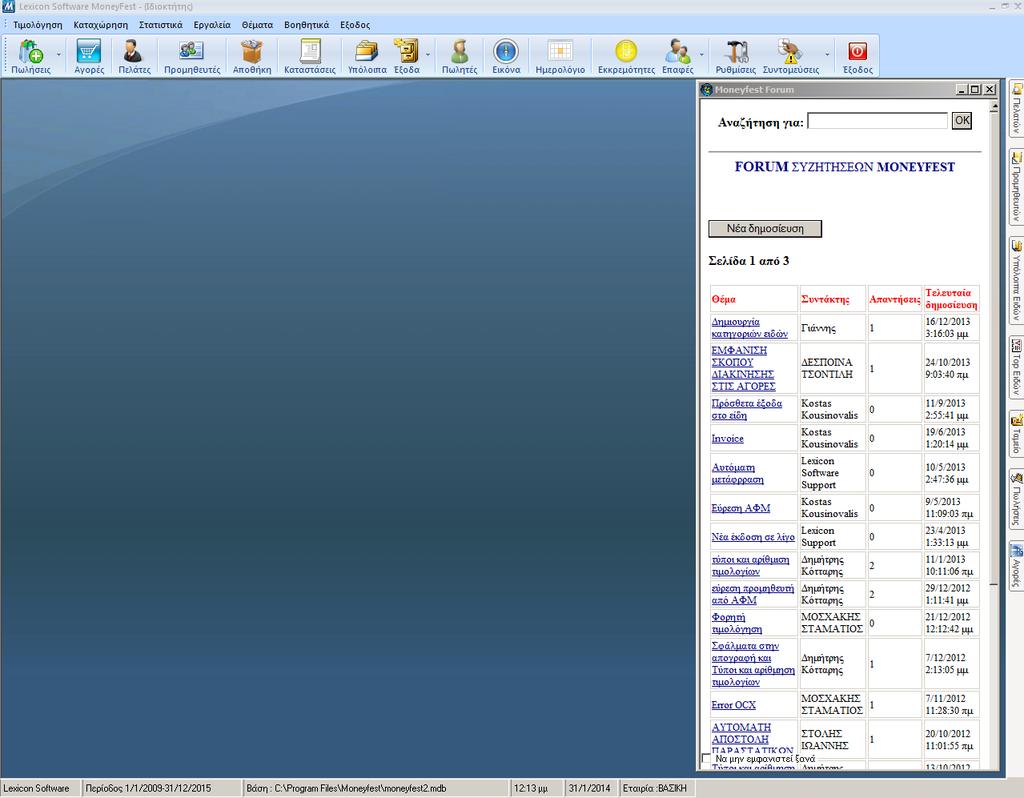Open the Σφάλματα στην απογραφή topic link

pos(753,663)
